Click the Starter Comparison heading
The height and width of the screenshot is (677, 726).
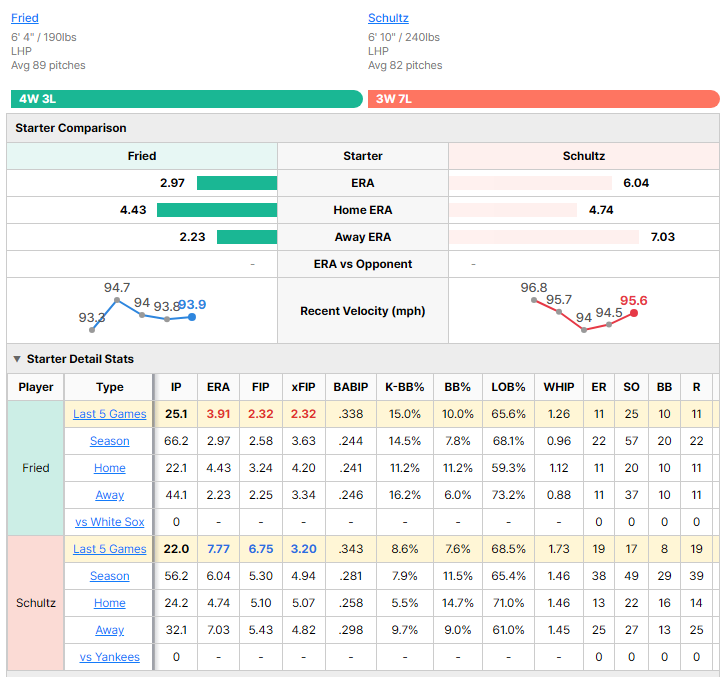pyautogui.click(x=71, y=128)
